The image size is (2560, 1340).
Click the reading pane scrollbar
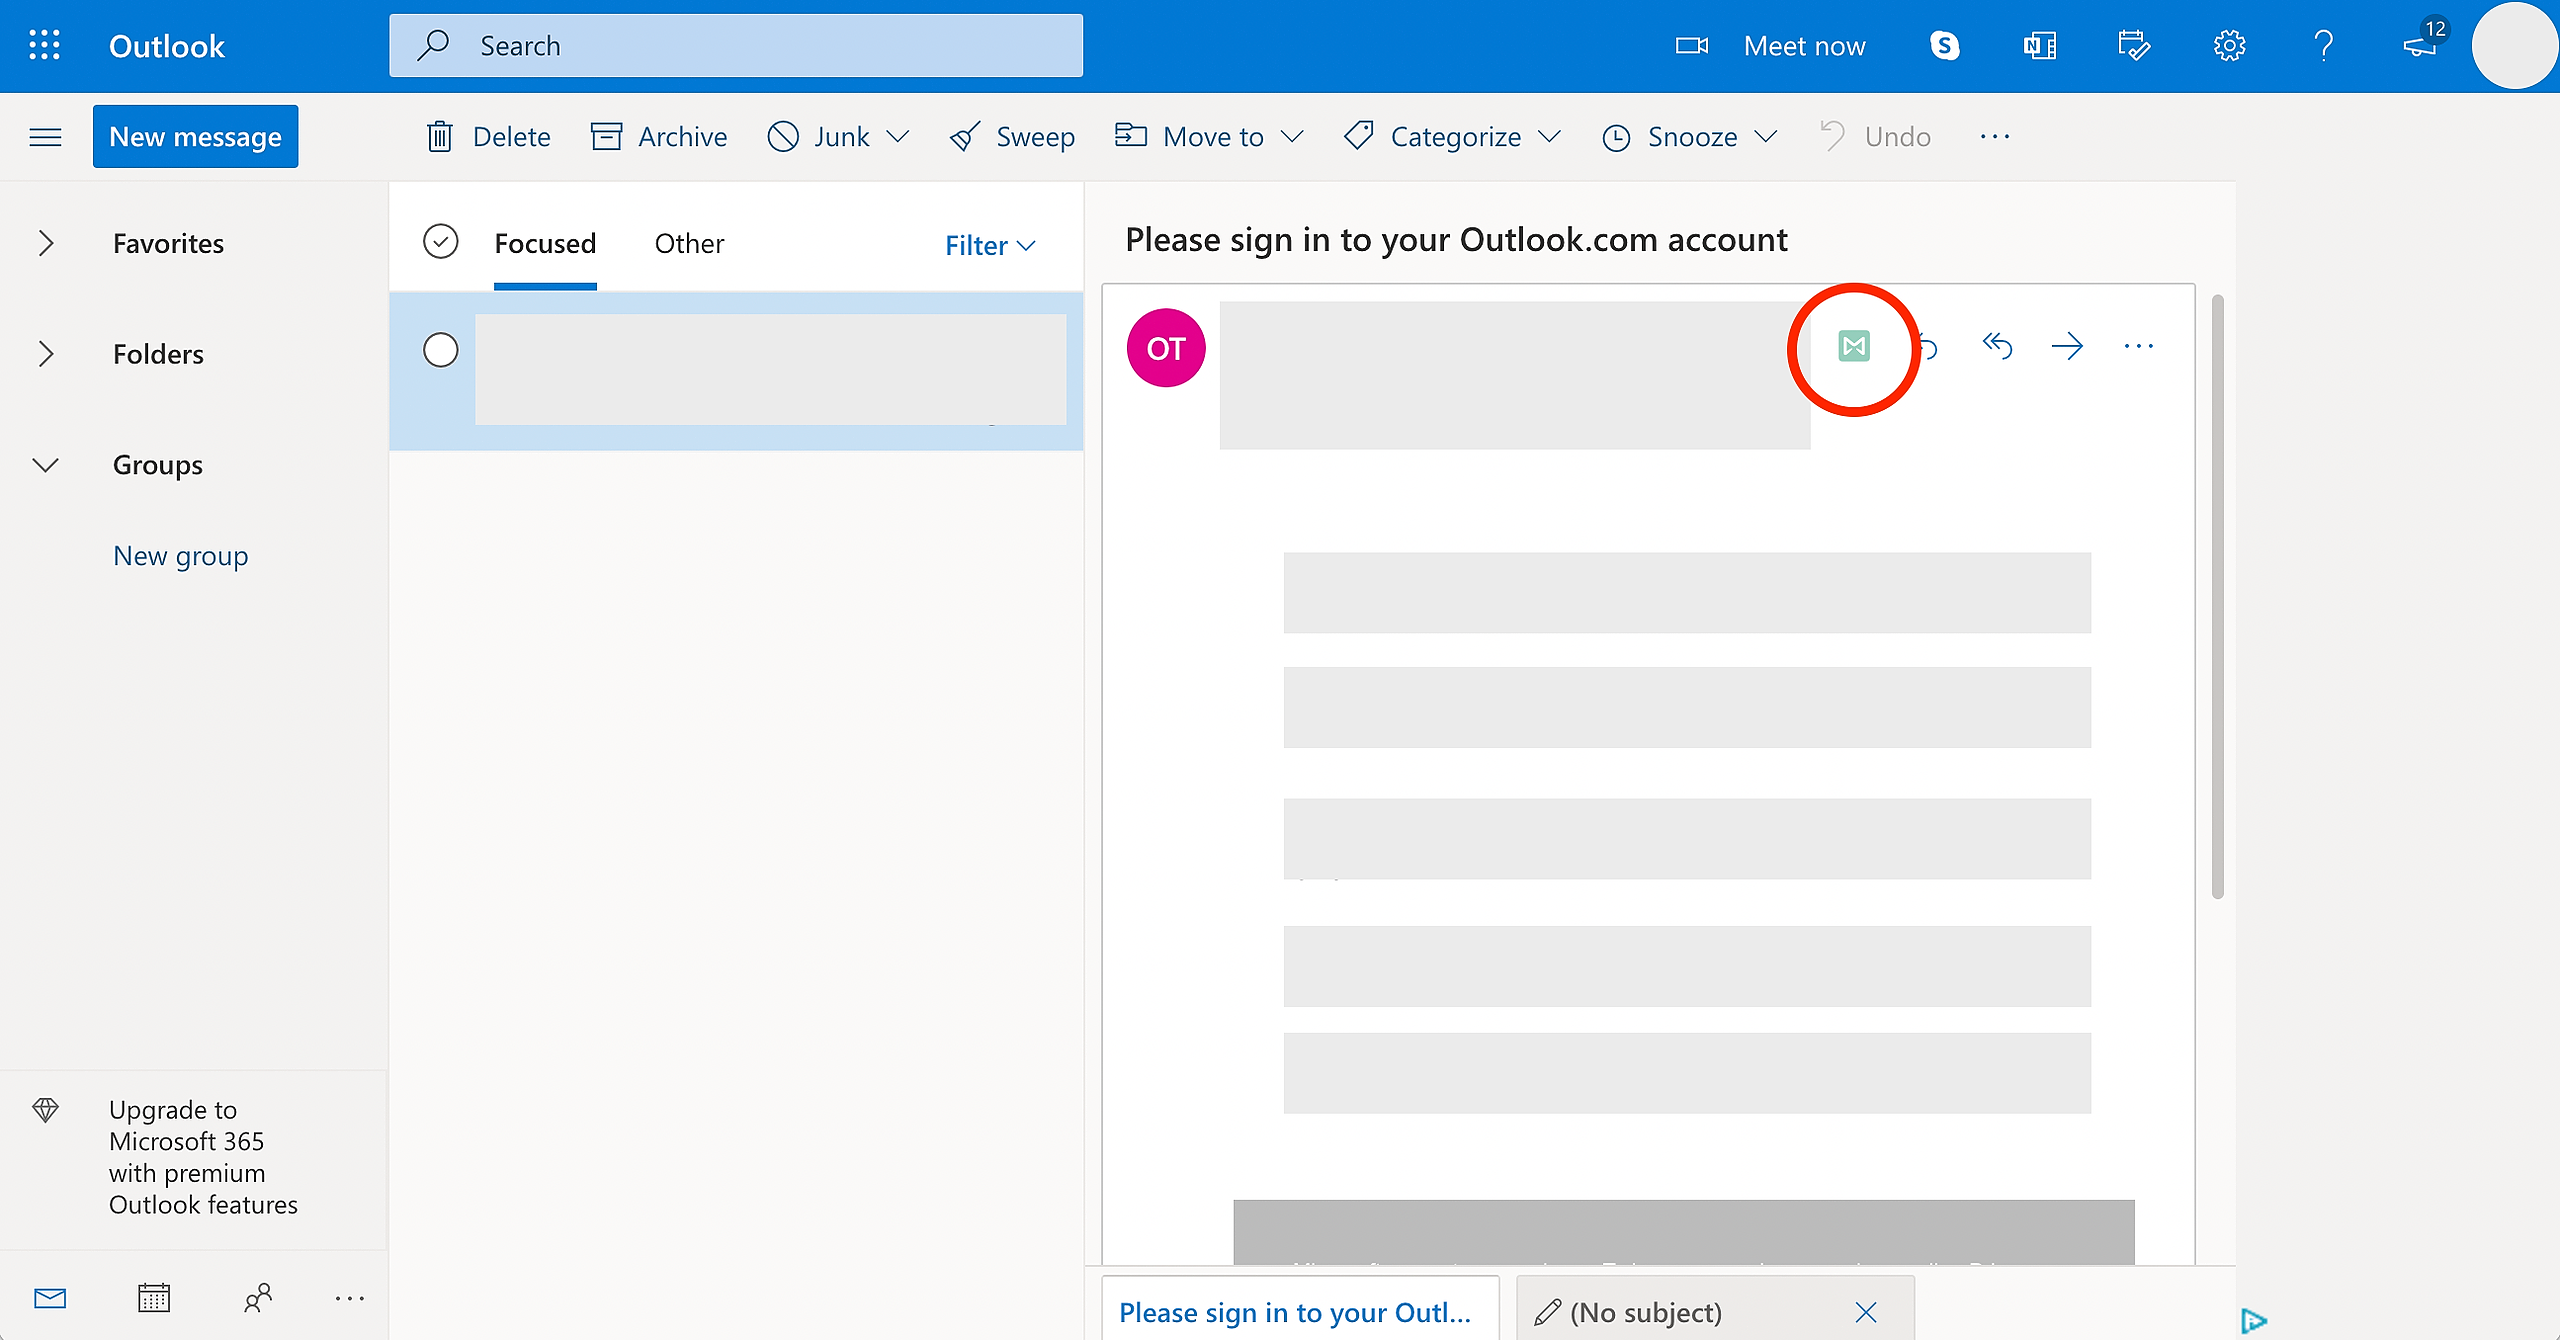[x=2218, y=596]
